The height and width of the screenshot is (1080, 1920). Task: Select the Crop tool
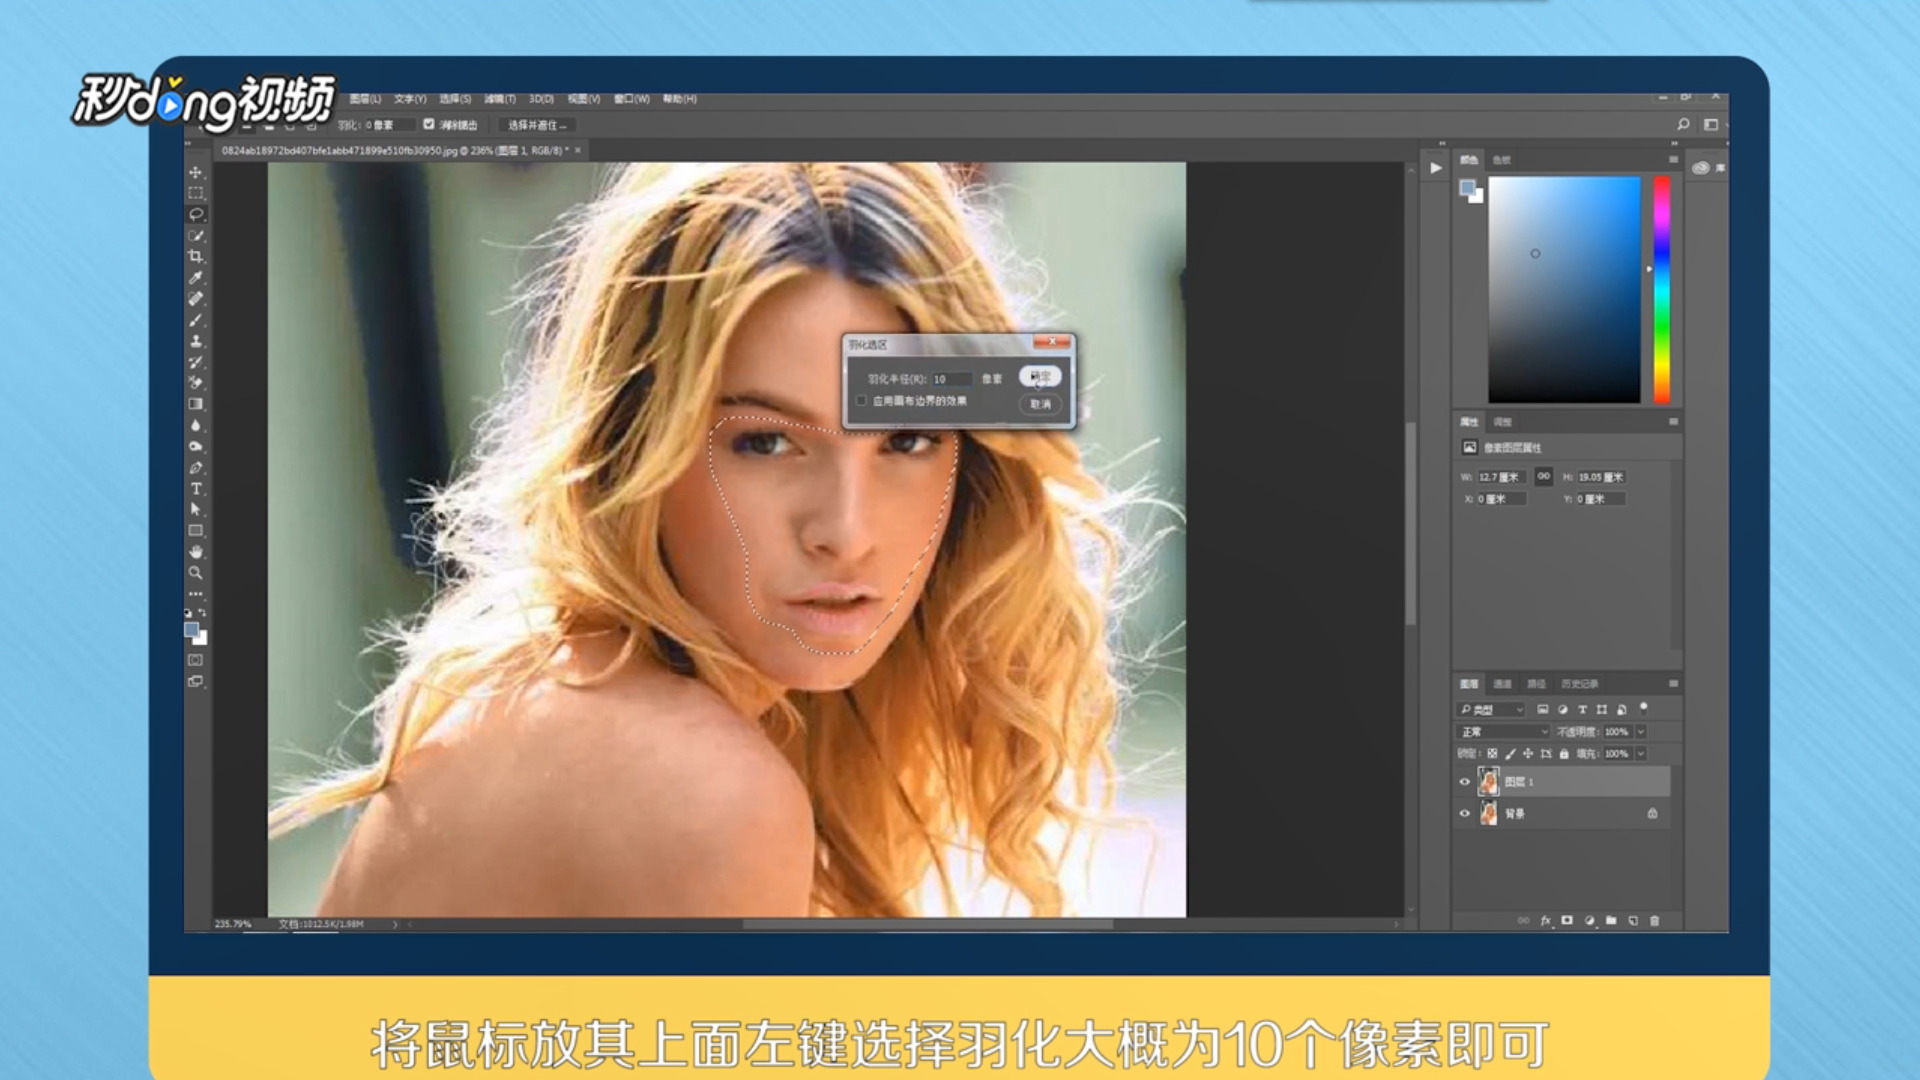tap(196, 256)
